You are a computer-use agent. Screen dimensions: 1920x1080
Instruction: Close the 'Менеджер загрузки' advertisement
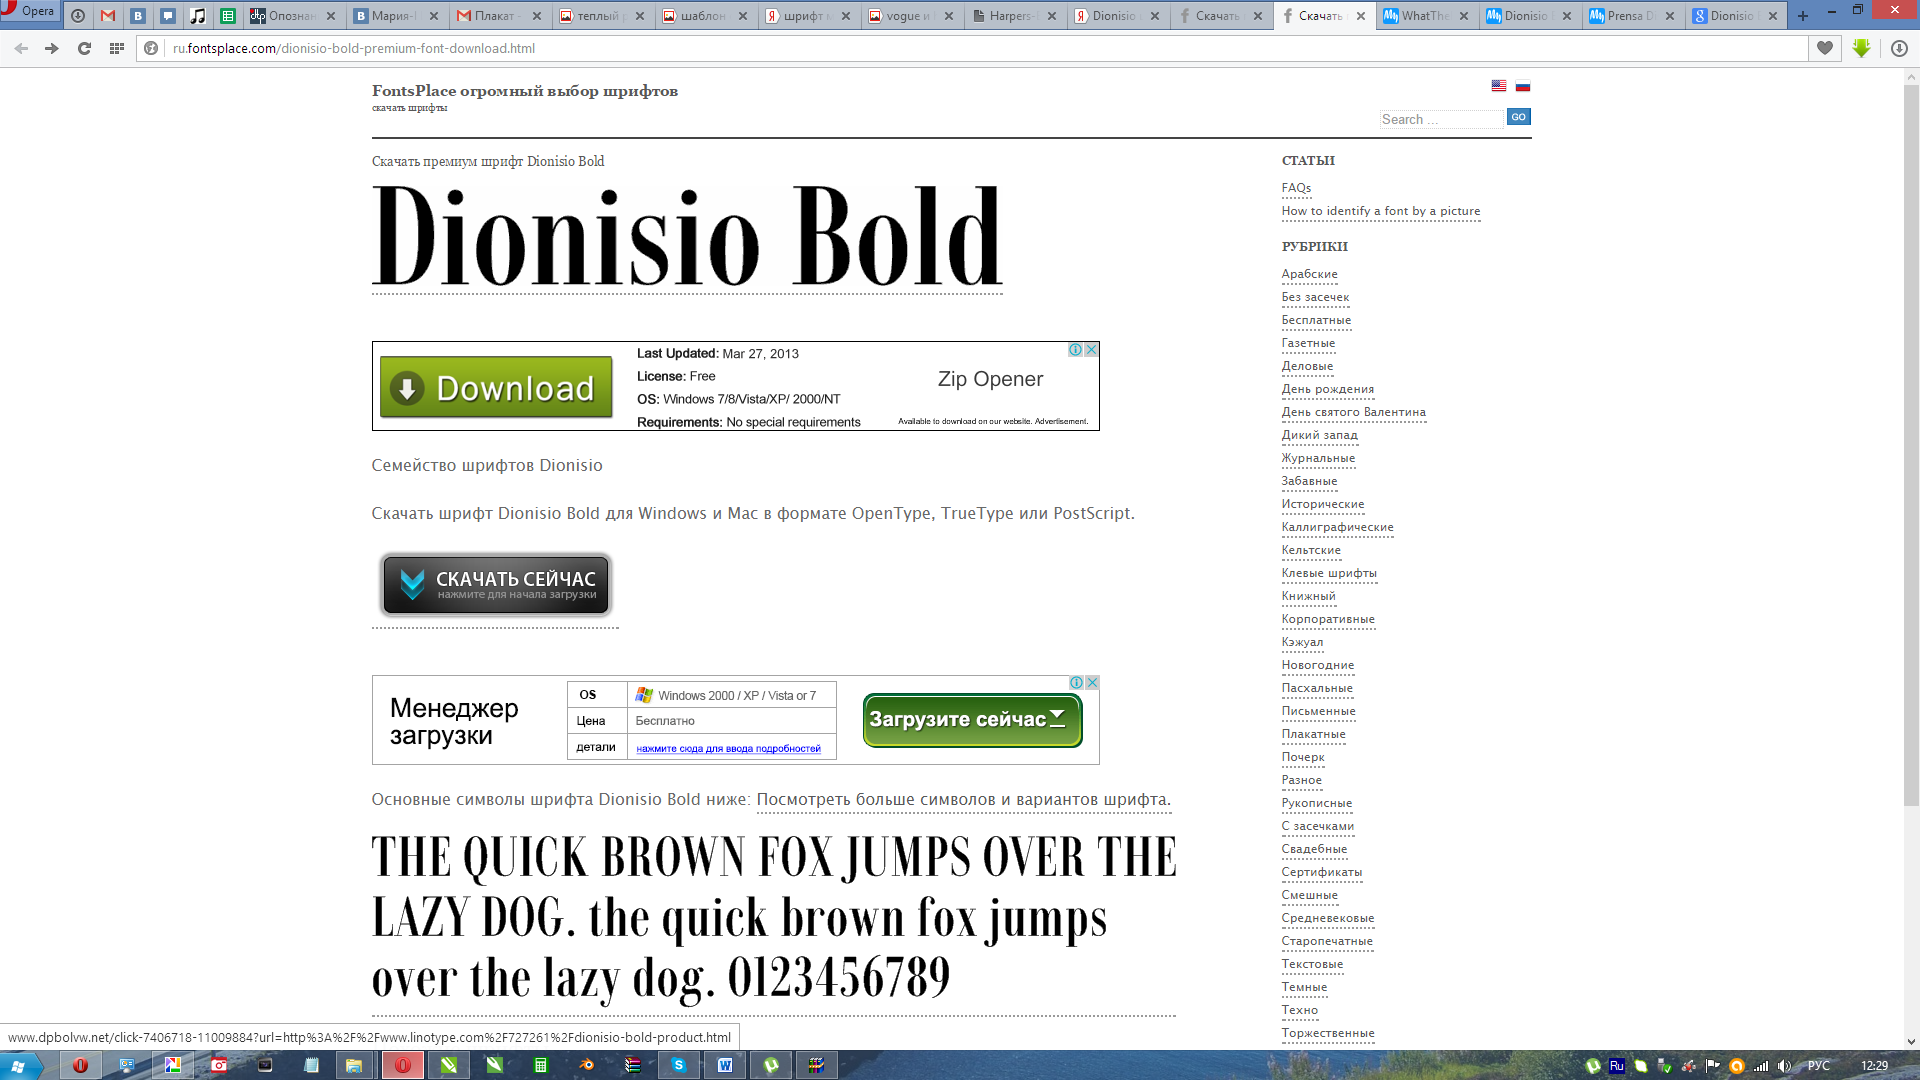pyautogui.click(x=1093, y=682)
